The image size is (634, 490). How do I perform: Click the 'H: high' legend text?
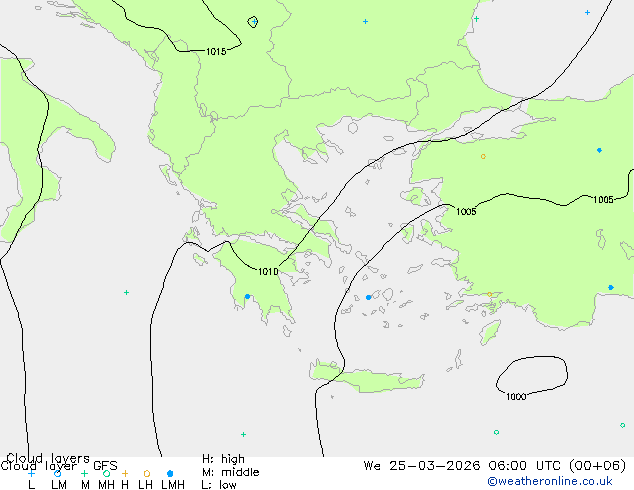click(x=223, y=459)
